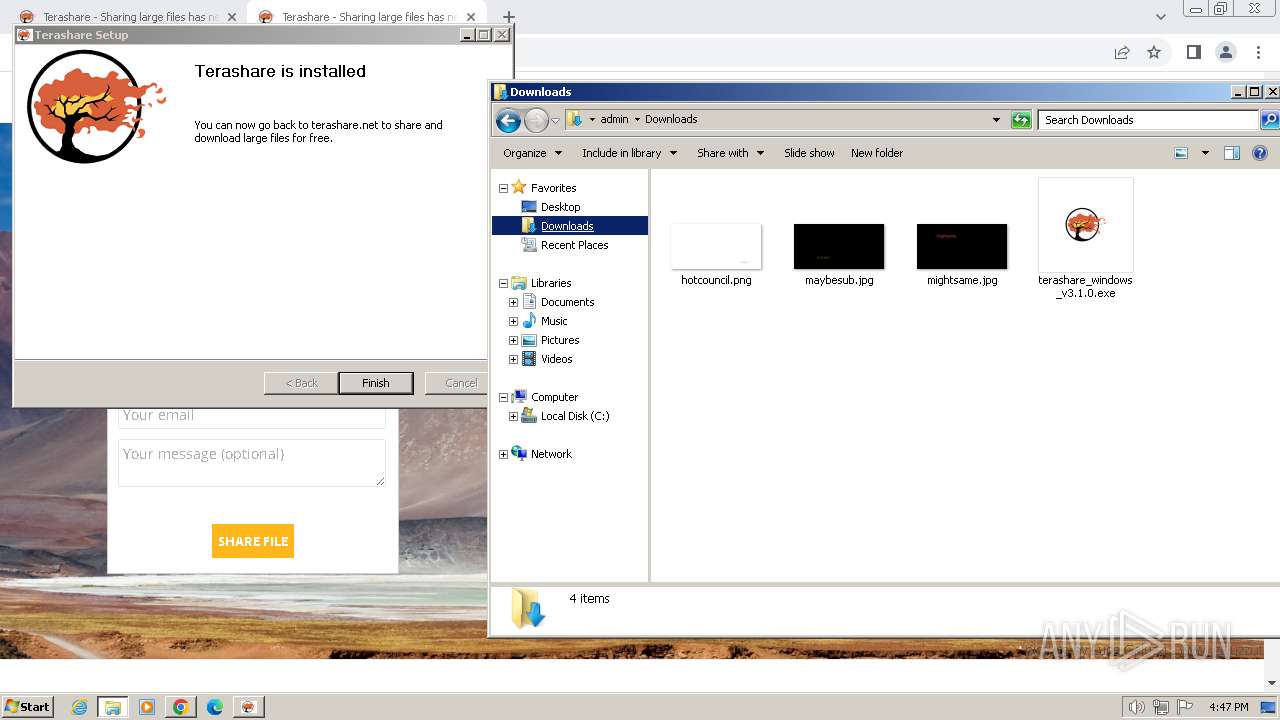Image resolution: width=1280 pixels, height=720 pixels.
Task: Open Chrome from the taskbar
Action: click(x=181, y=707)
